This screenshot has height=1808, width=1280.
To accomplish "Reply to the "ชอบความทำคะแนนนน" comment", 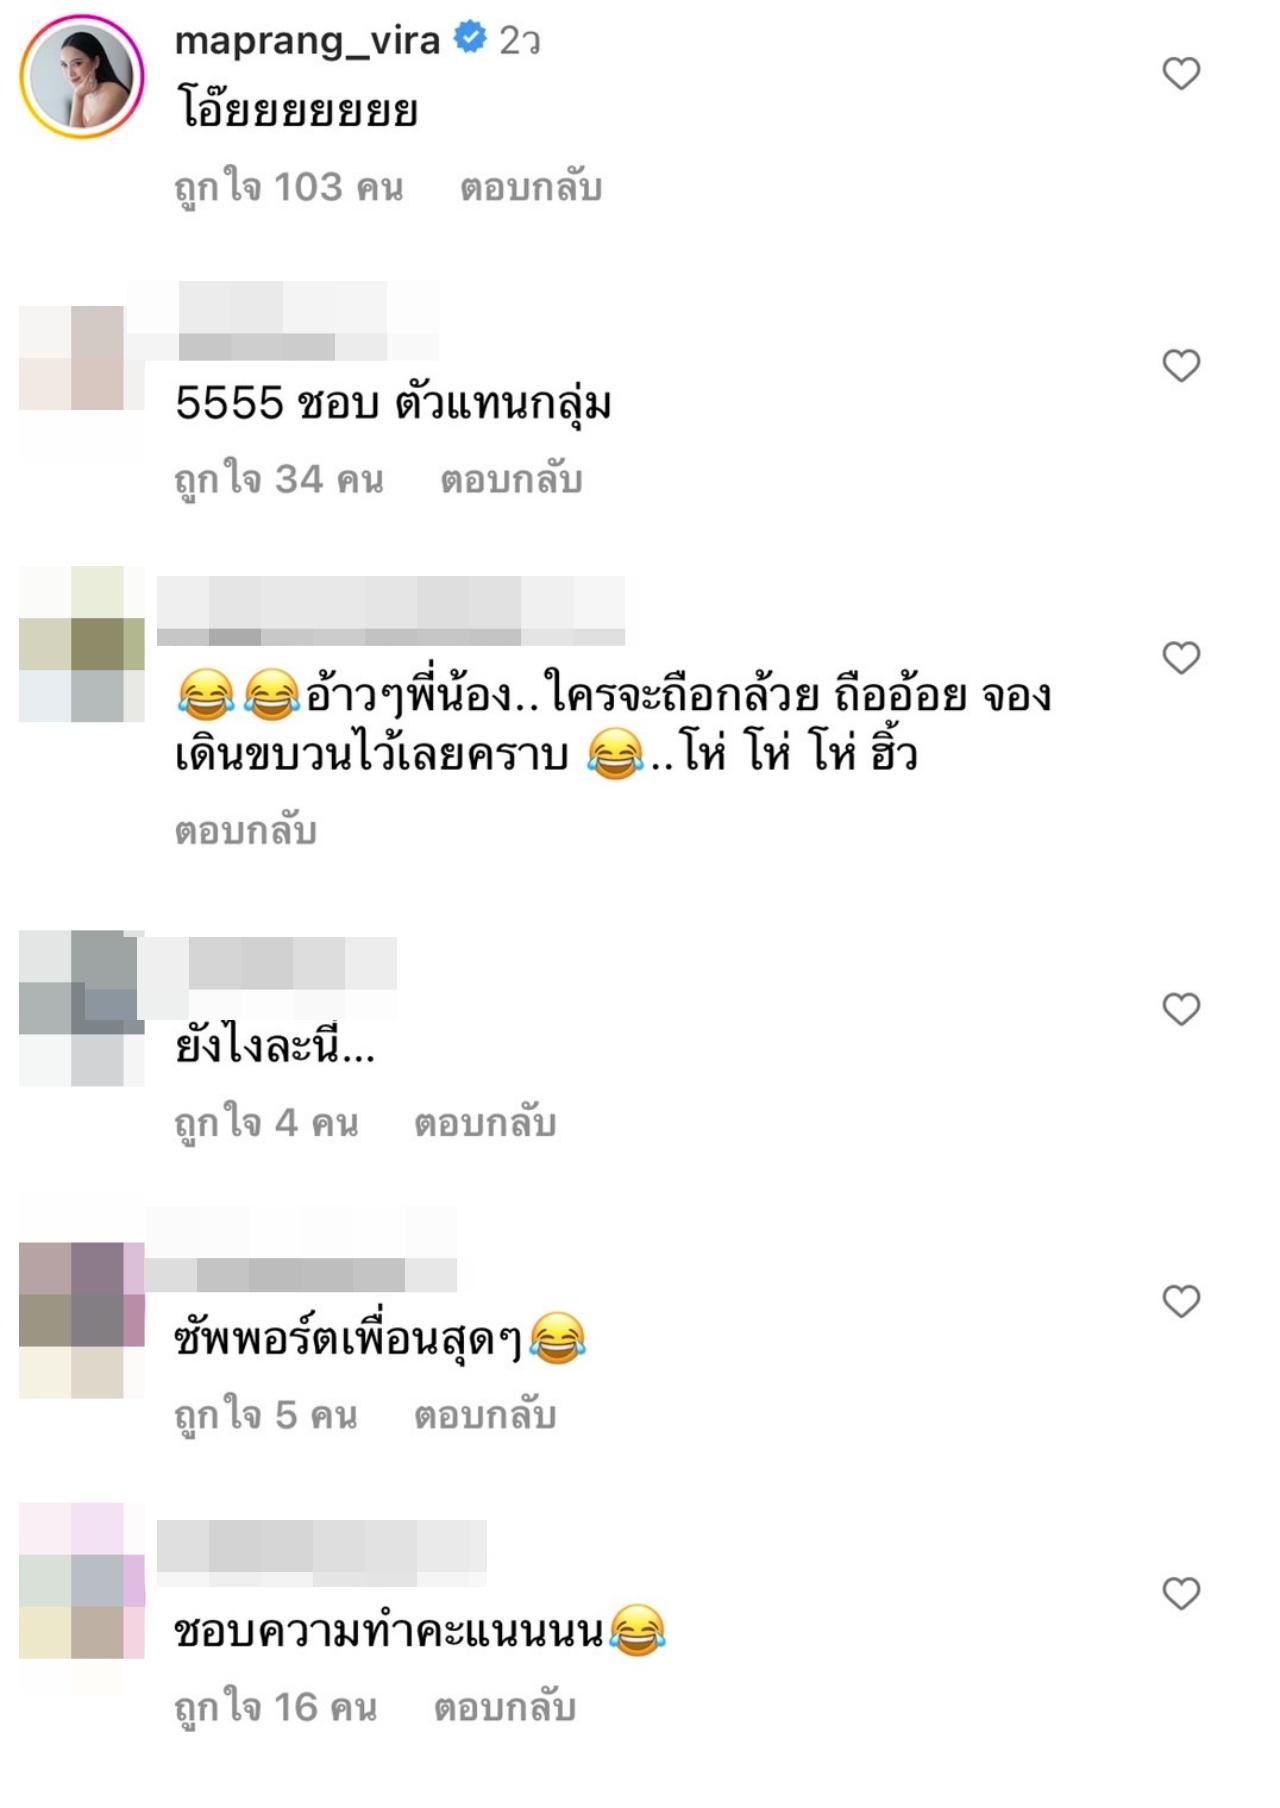I will (505, 1708).
